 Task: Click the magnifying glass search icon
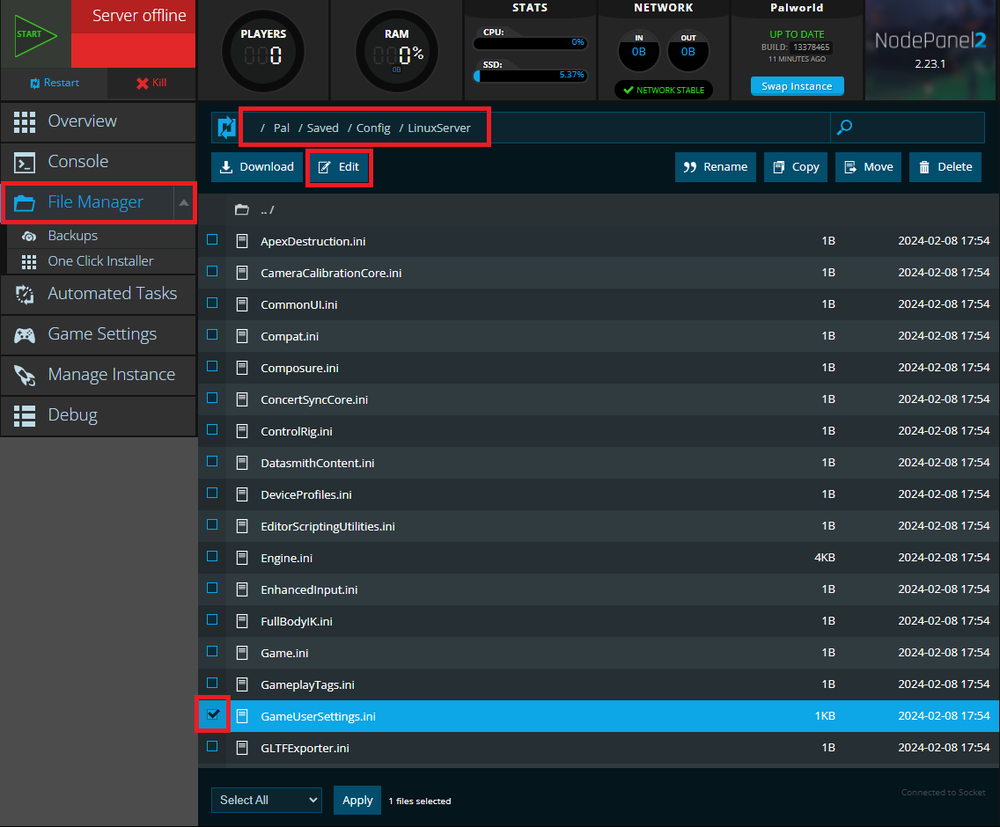pyautogui.click(x=845, y=127)
